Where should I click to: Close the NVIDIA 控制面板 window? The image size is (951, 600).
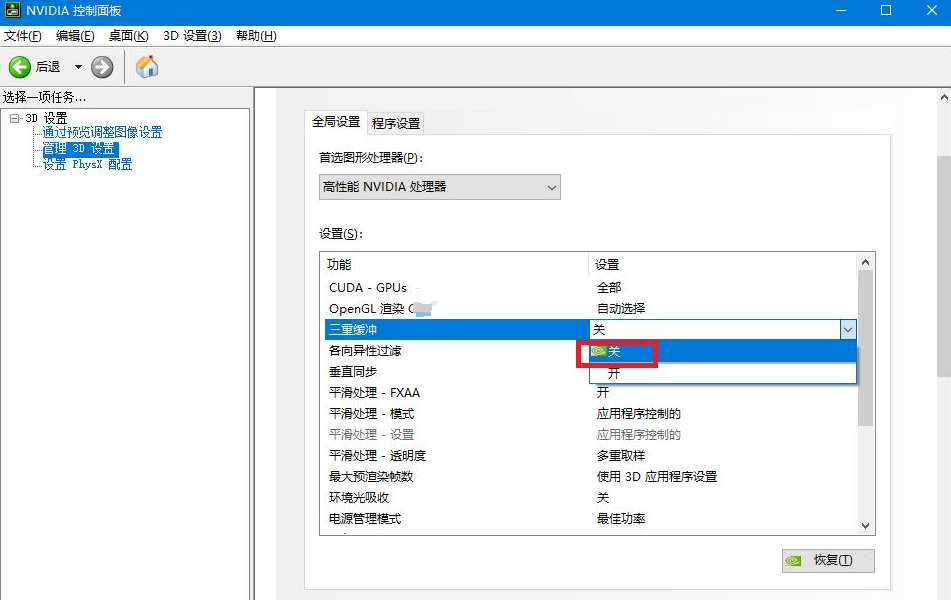(932, 11)
